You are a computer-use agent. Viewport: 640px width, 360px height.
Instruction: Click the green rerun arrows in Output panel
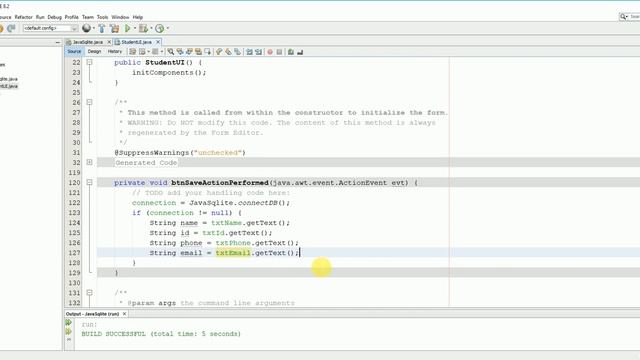pyautogui.click(x=69, y=322)
